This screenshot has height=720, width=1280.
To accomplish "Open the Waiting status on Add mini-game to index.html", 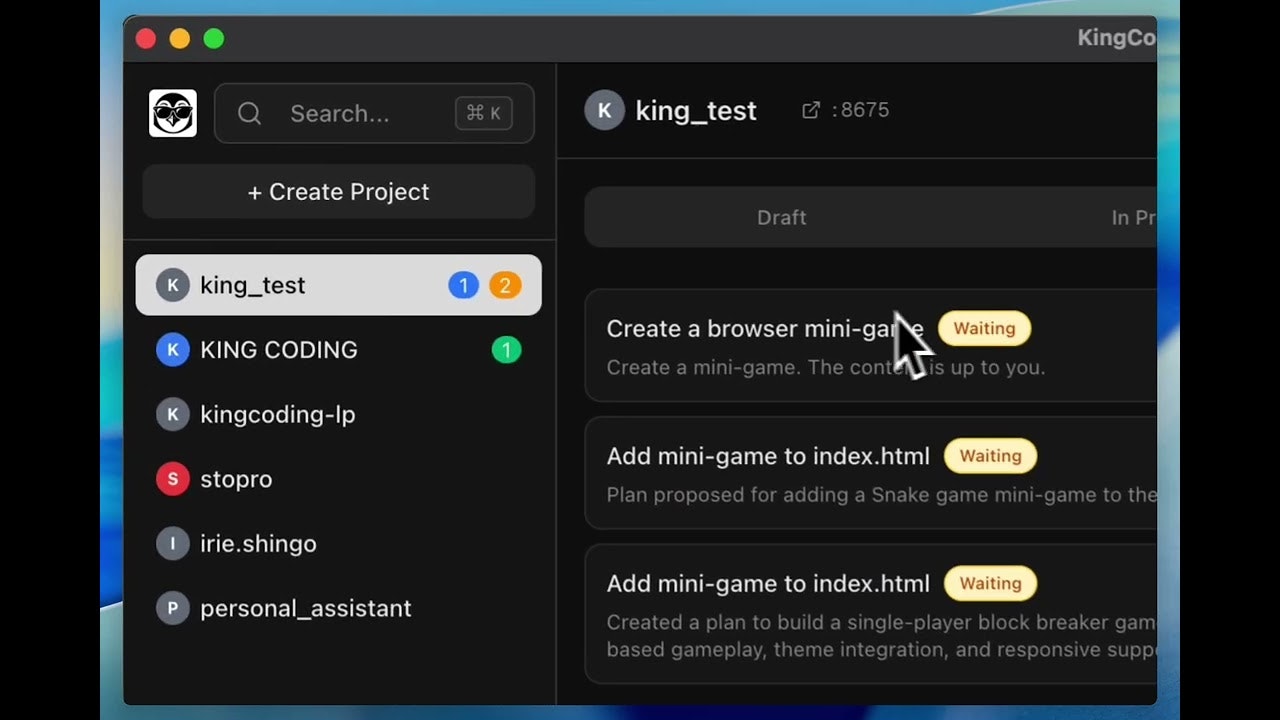I will [x=990, y=456].
